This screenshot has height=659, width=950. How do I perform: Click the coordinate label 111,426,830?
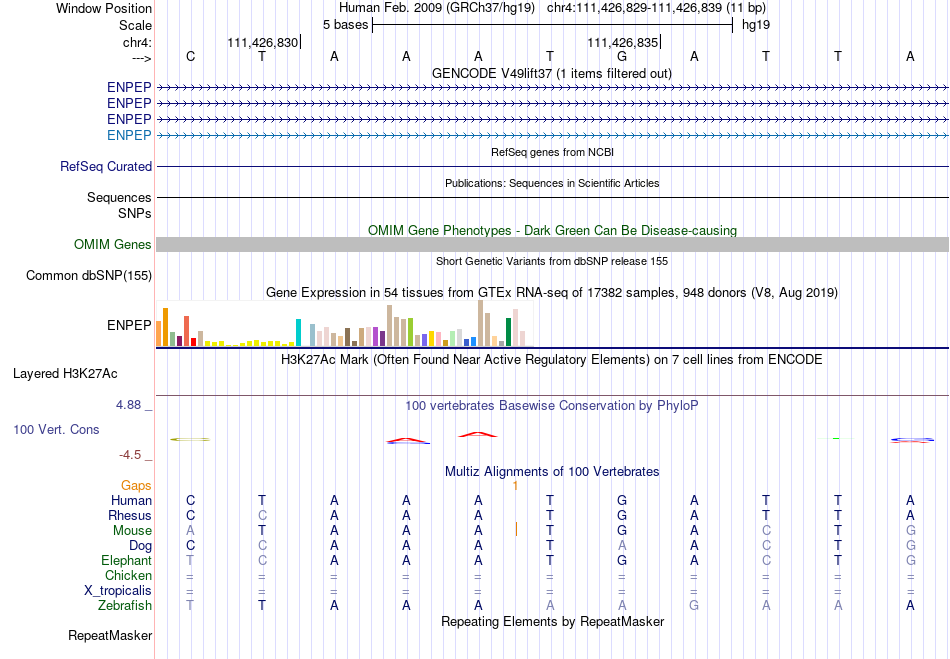(x=263, y=42)
